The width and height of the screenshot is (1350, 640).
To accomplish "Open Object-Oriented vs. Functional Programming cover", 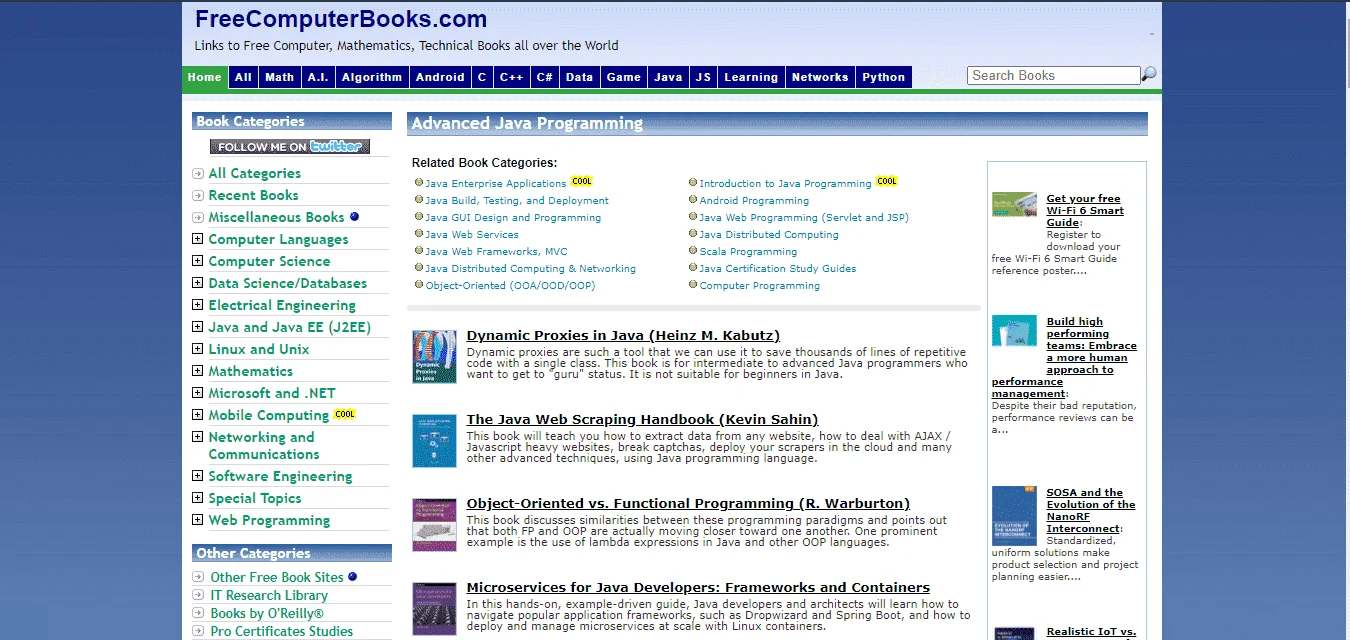I will click(434, 525).
